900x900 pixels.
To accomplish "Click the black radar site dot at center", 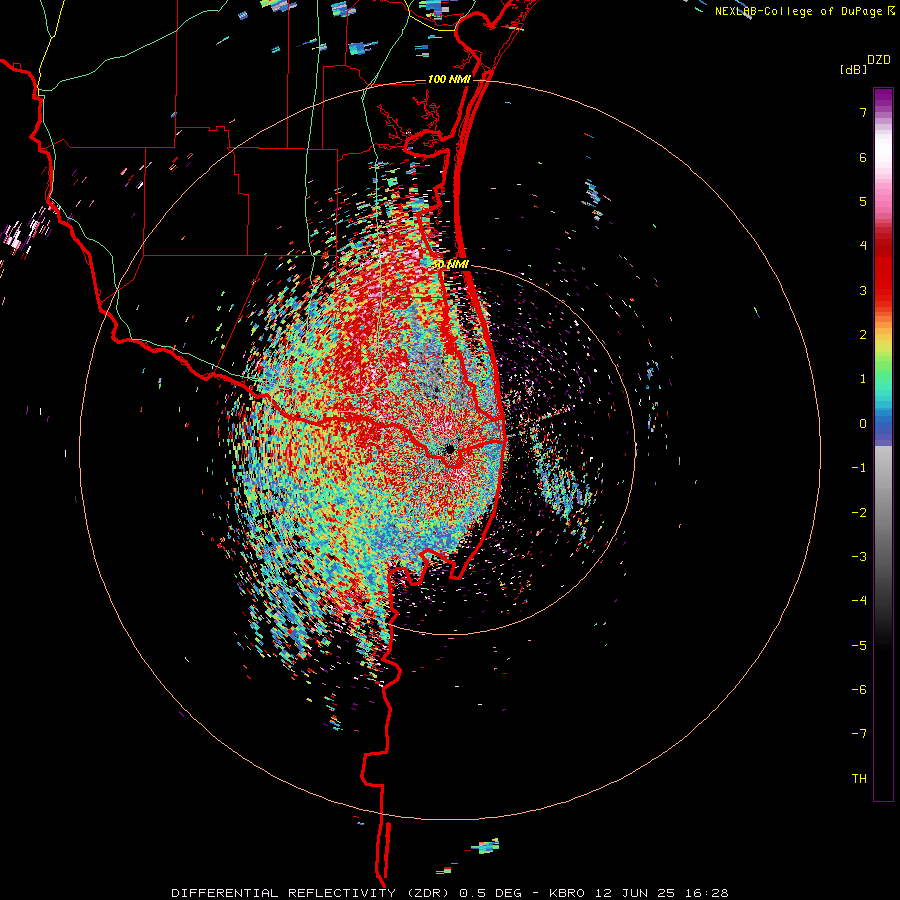I will tap(450, 449).
